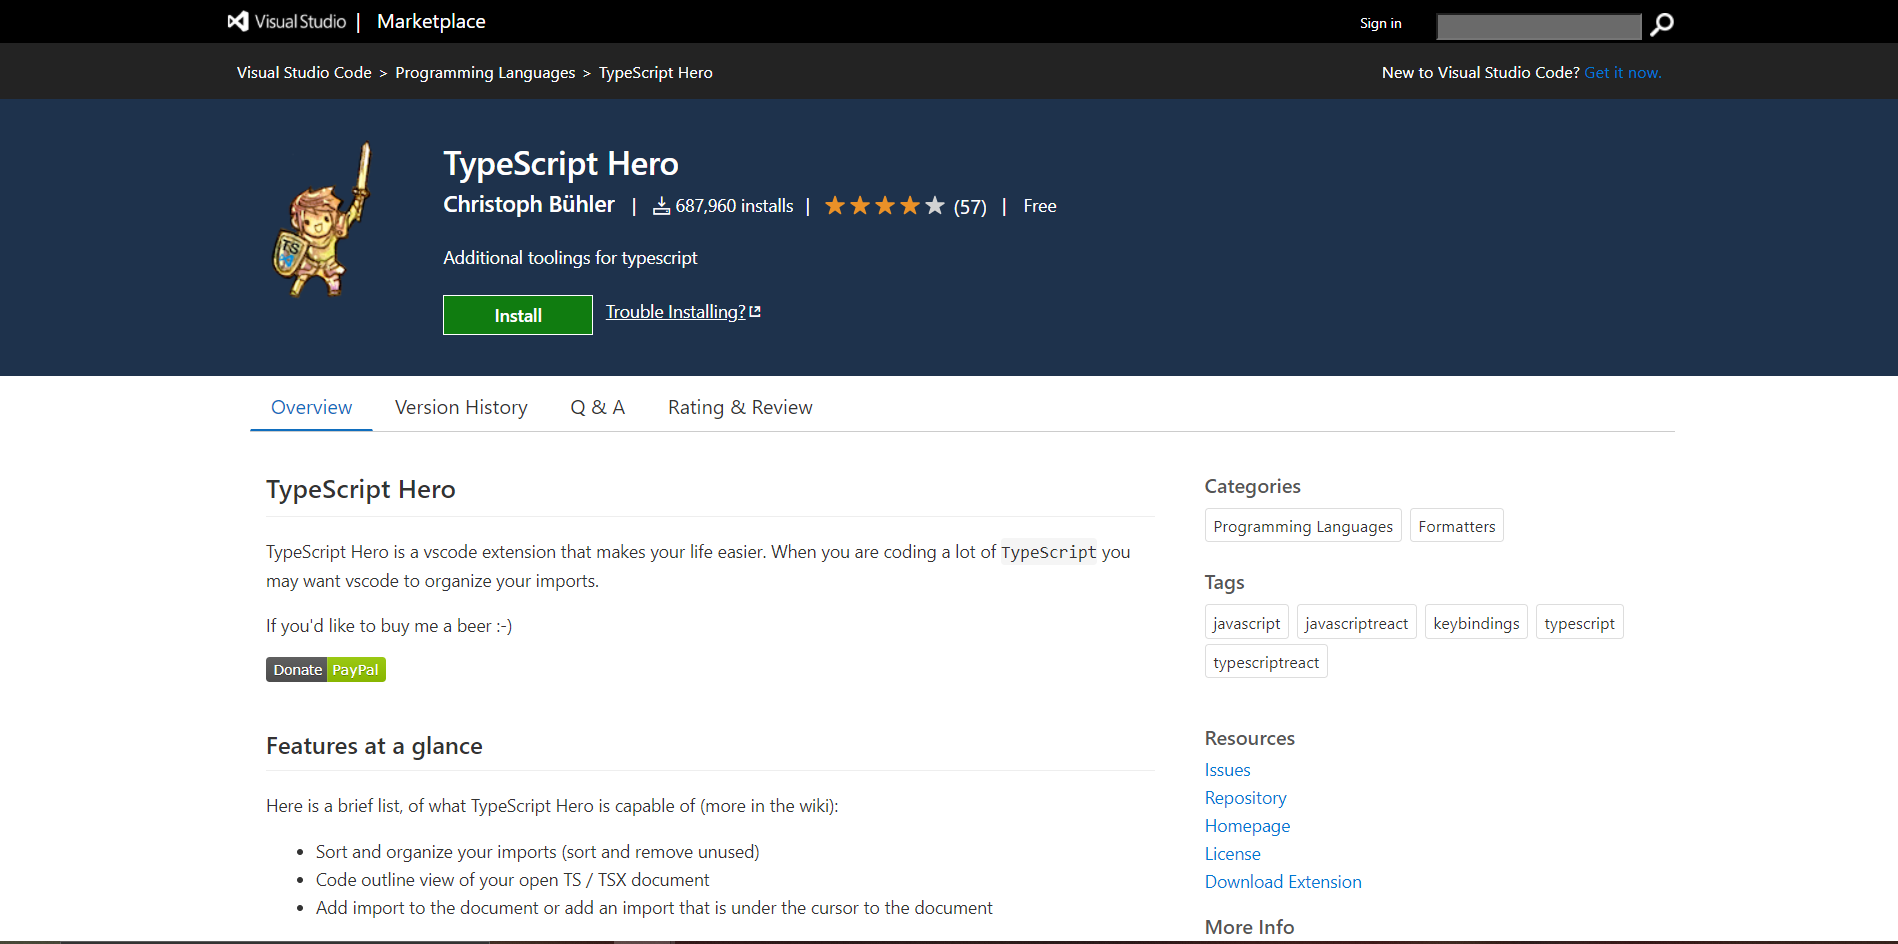Click the Donate PayPal badge

click(326, 670)
